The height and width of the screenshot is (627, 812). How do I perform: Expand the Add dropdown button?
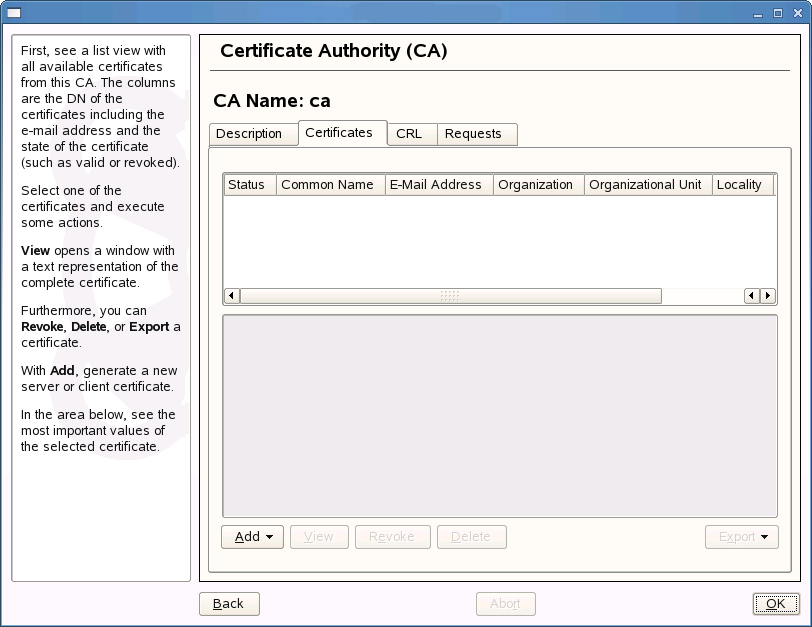[x=253, y=537]
